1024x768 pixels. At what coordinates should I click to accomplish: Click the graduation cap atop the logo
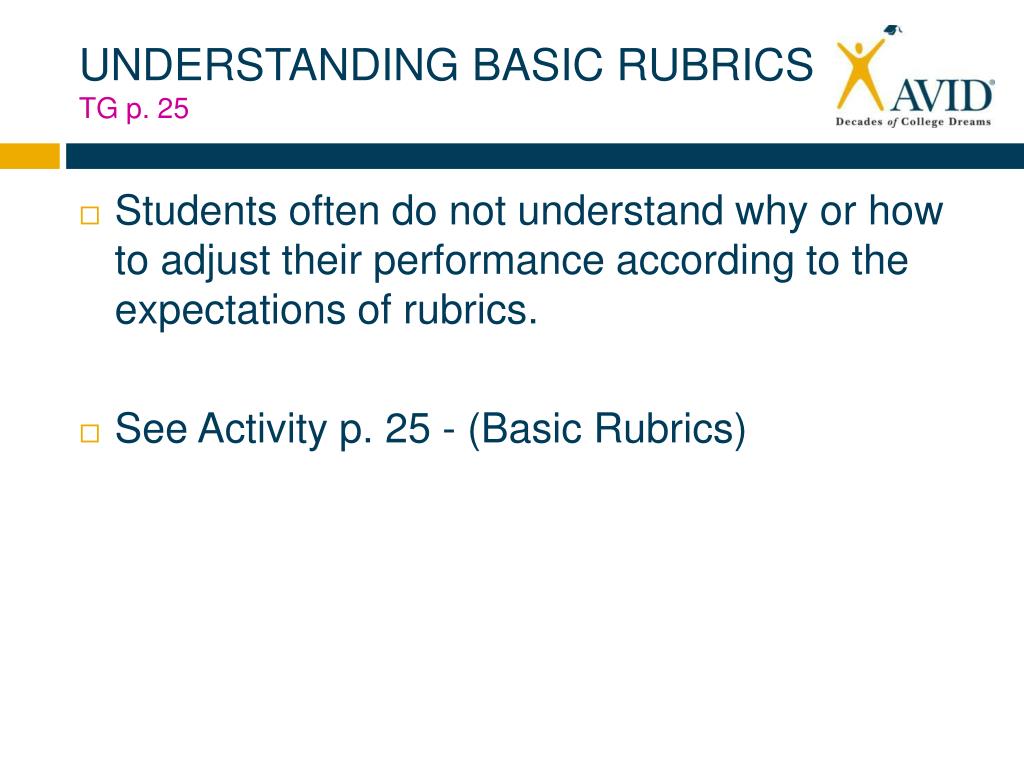893,30
